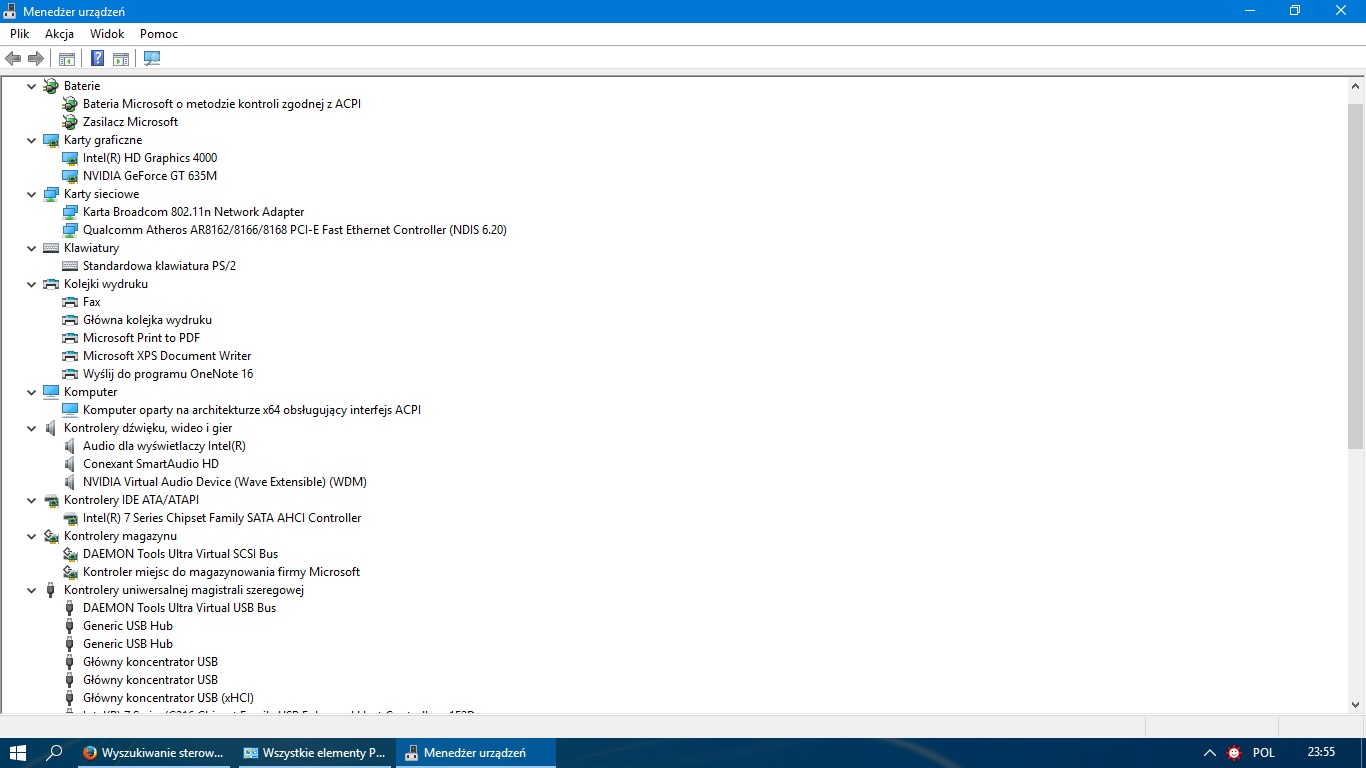This screenshot has width=1366, height=768.
Task: Click the forward navigation arrow icon
Action: click(36, 57)
